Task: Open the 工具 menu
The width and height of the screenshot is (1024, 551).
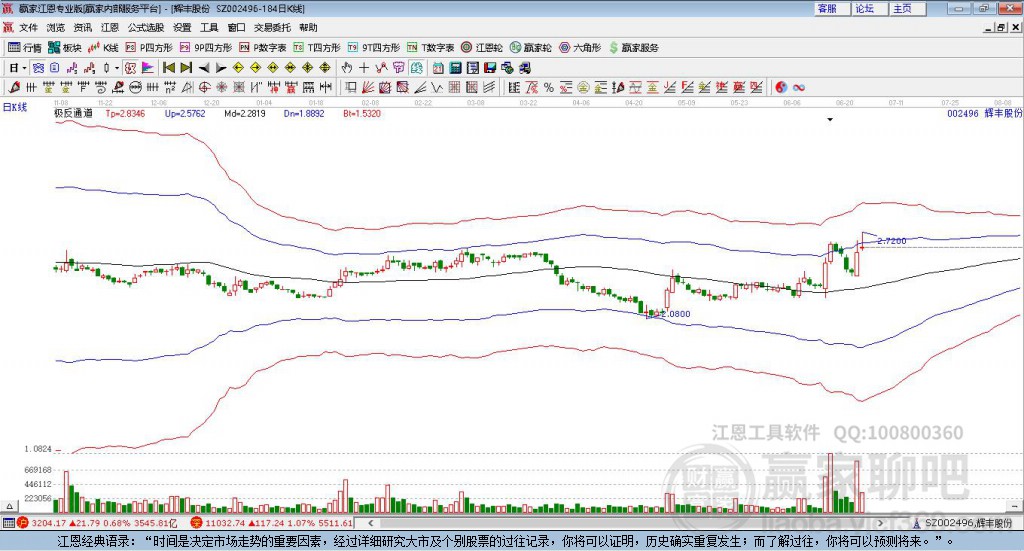Action: (209, 27)
